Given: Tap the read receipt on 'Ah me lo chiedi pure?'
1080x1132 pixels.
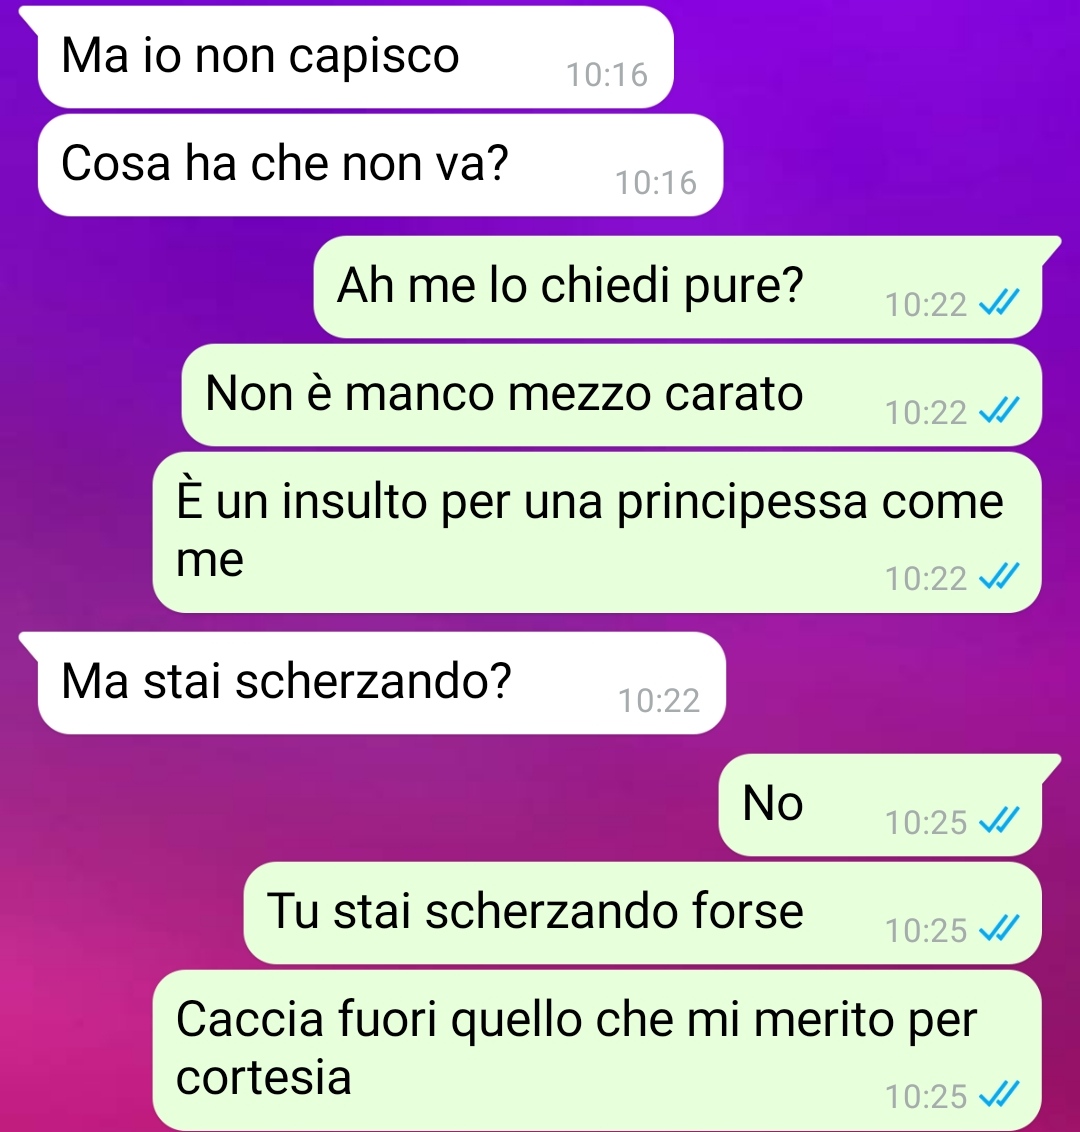Looking at the screenshot, I should click(x=998, y=303).
